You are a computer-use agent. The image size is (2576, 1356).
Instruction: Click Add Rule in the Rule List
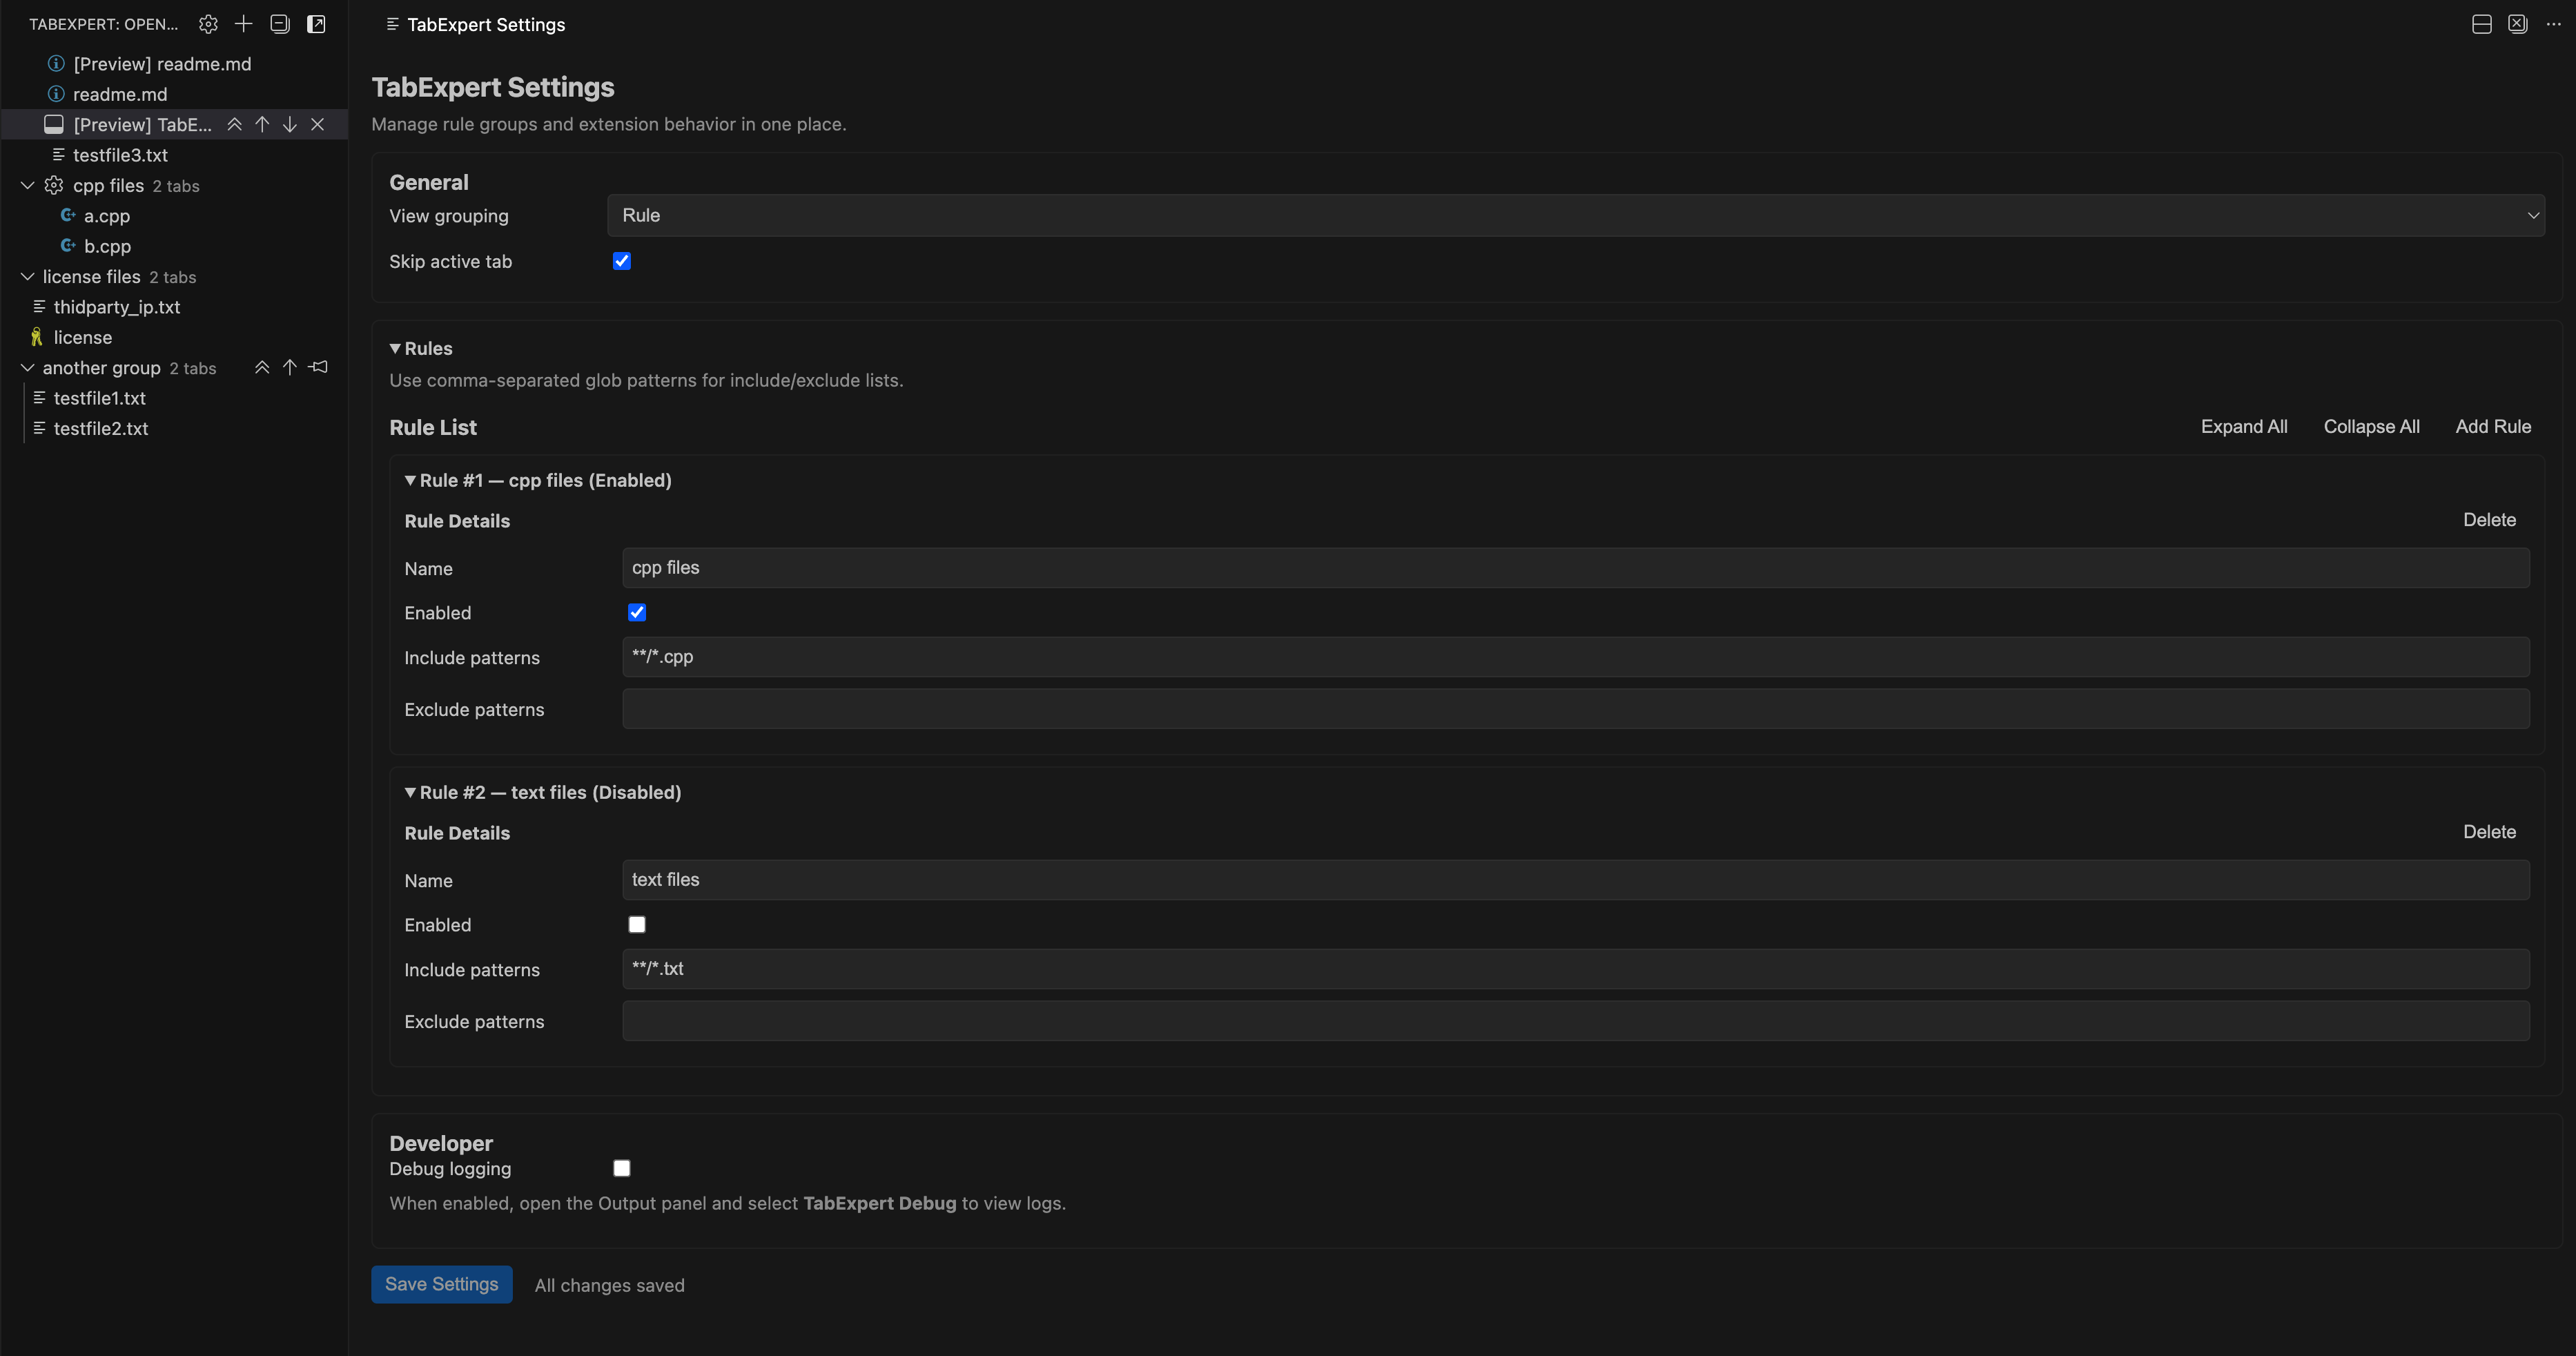coord(2493,426)
